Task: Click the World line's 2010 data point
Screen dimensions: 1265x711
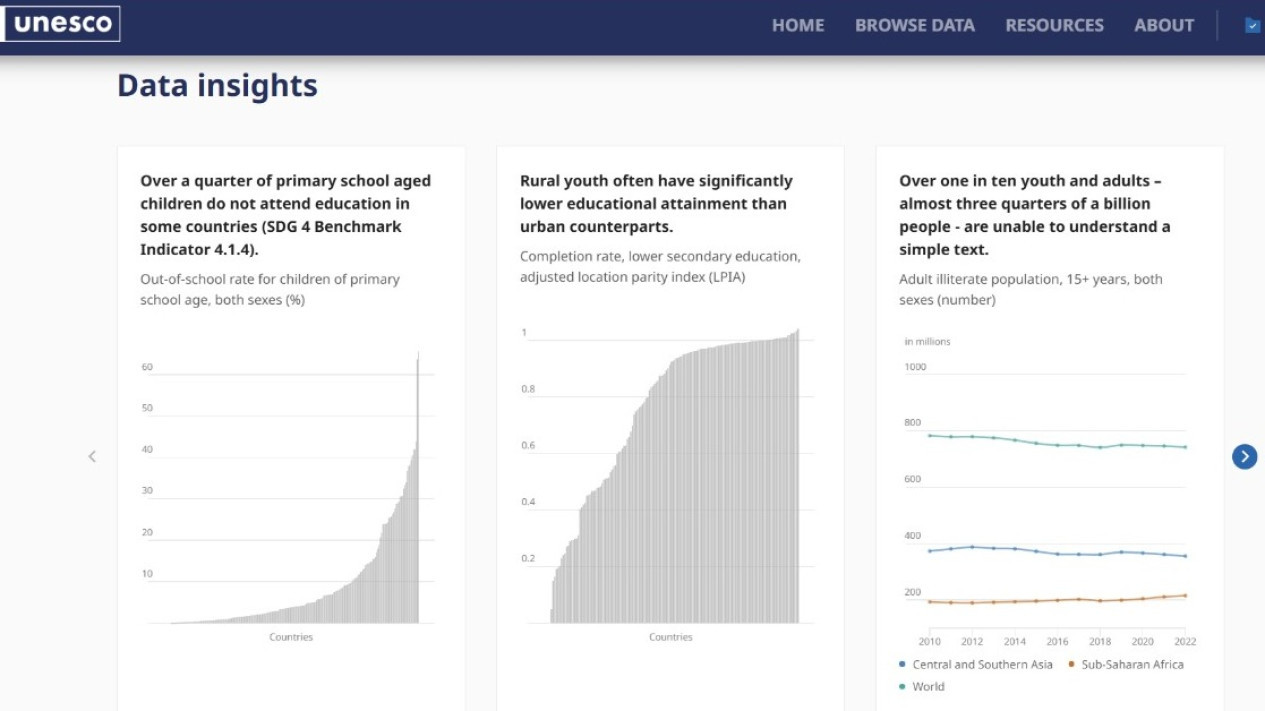Action: (x=930, y=435)
